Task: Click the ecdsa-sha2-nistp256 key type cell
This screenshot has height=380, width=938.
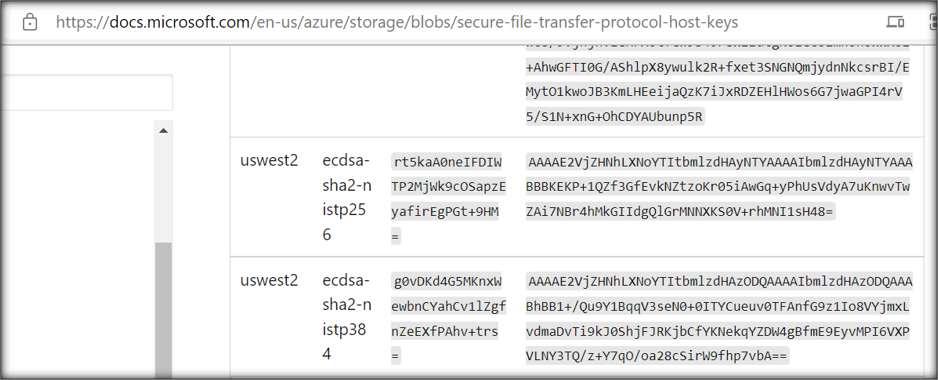Action: click(347, 197)
